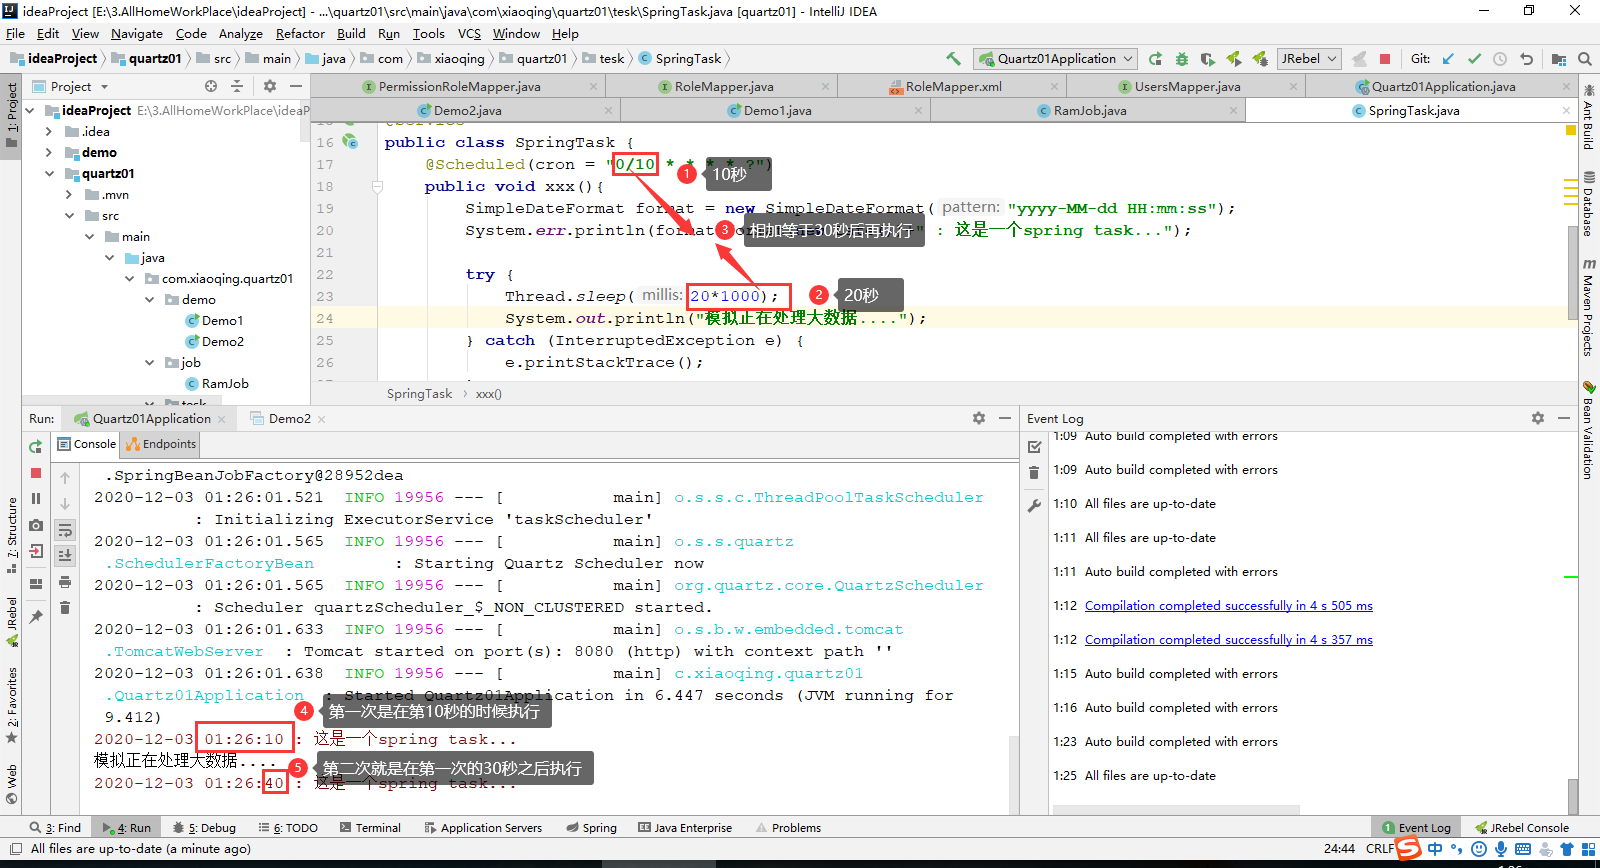Mark all Event Log notifications read
Image resolution: width=1600 pixels, height=868 pixels.
click(1034, 447)
